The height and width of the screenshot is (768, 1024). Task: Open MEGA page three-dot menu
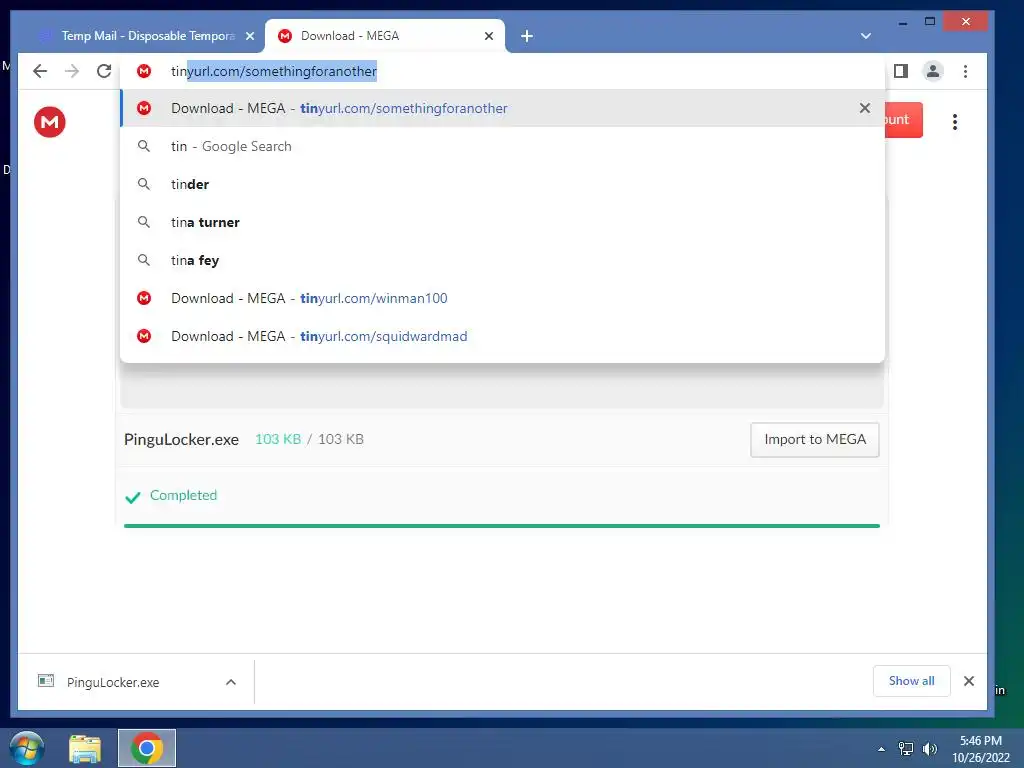[955, 122]
